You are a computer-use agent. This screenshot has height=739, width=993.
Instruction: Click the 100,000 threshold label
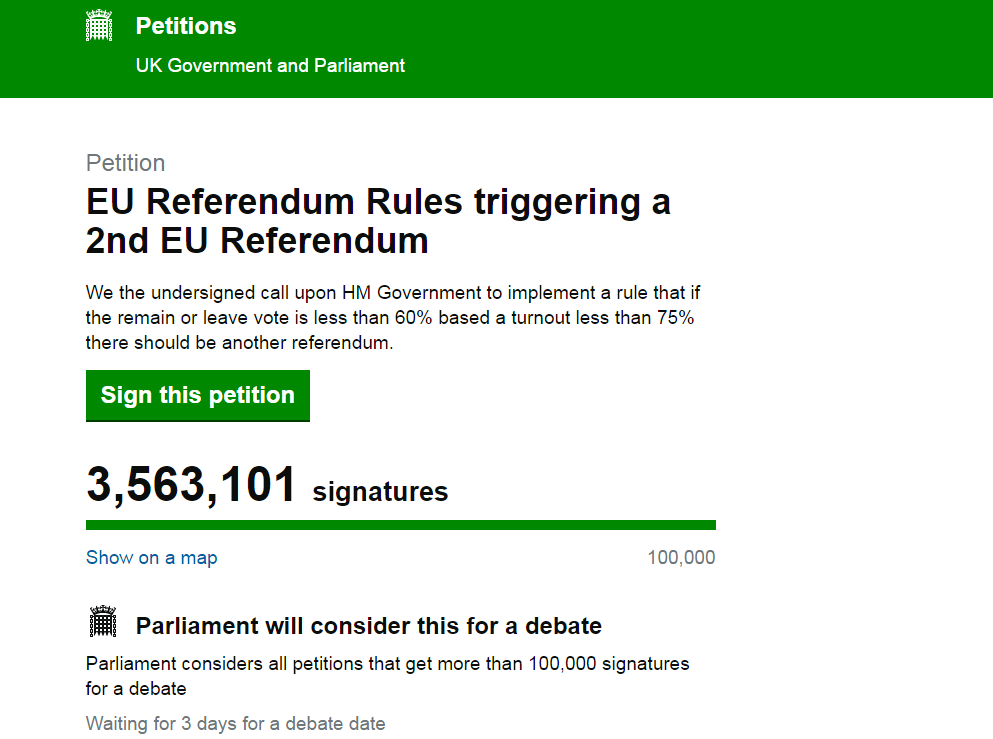(681, 558)
